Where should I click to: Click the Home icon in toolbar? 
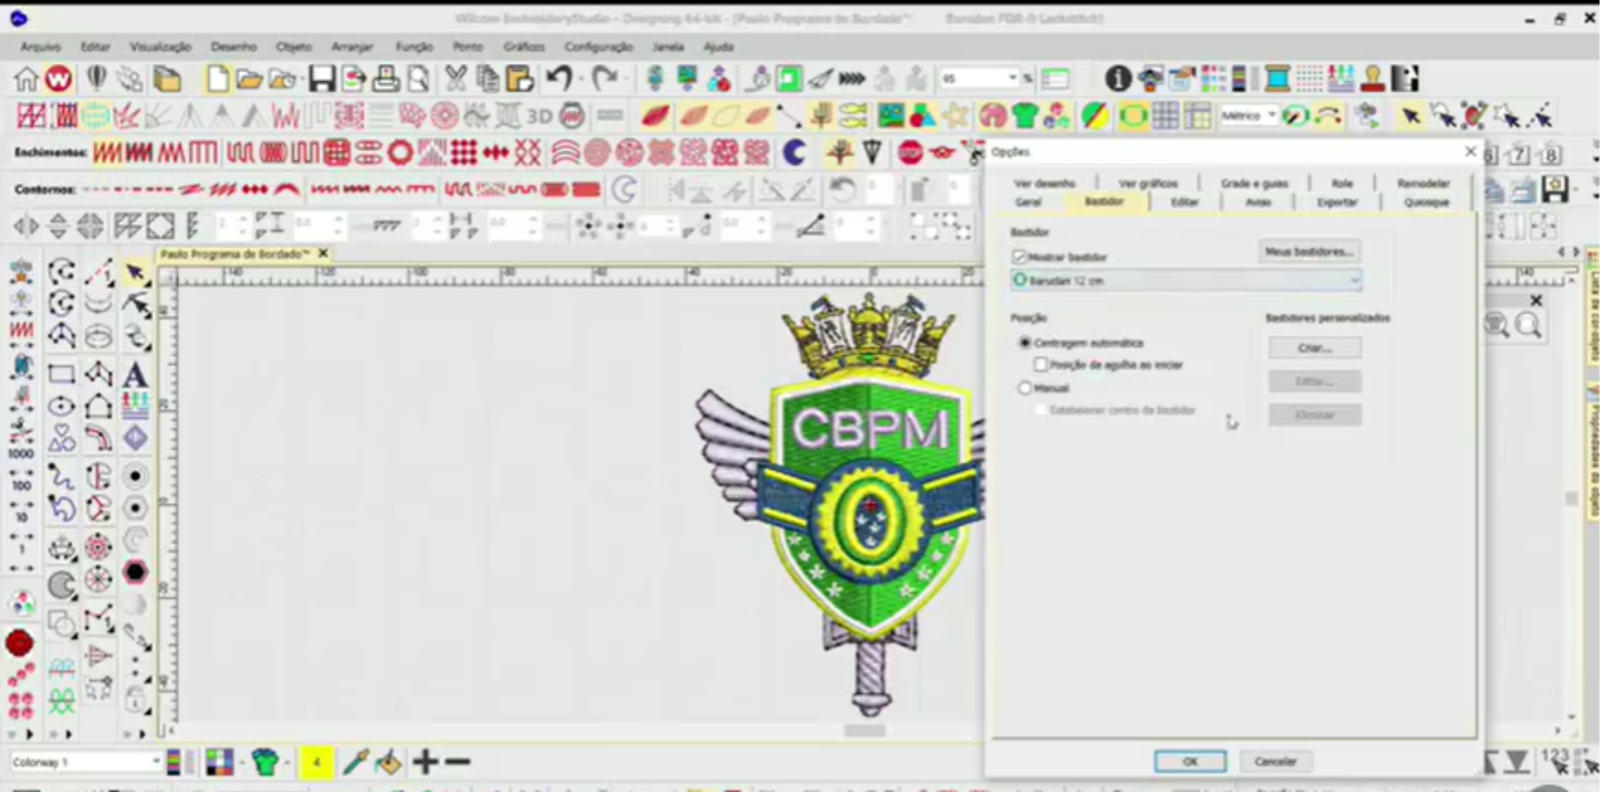click(x=26, y=78)
